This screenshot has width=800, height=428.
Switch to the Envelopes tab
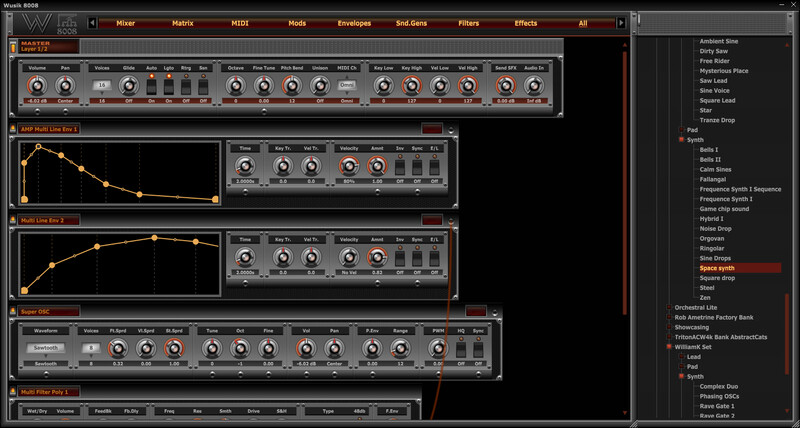tap(355, 22)
